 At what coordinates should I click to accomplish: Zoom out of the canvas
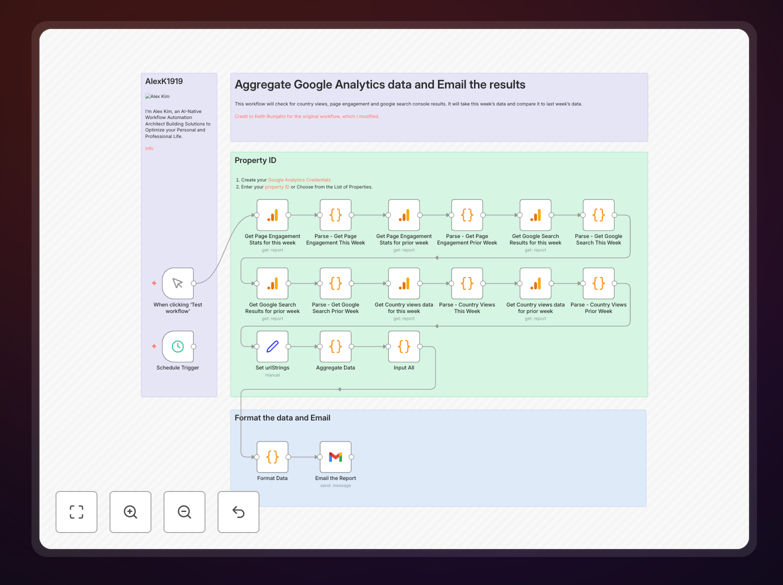point(184,512)
